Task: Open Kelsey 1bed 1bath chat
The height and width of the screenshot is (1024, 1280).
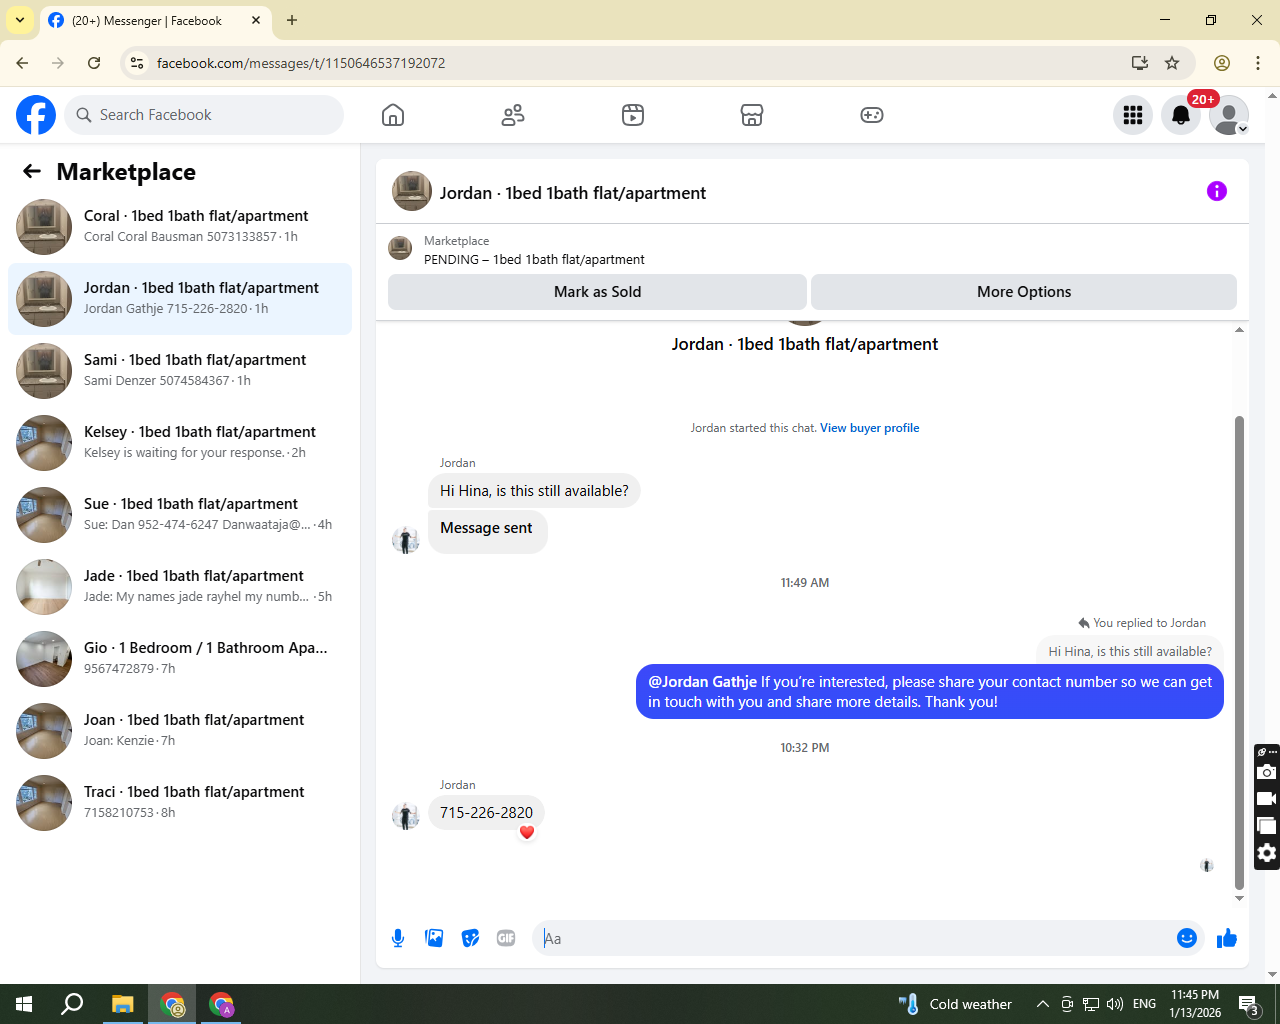Action: pyautogui.click(x=180, y=443)
